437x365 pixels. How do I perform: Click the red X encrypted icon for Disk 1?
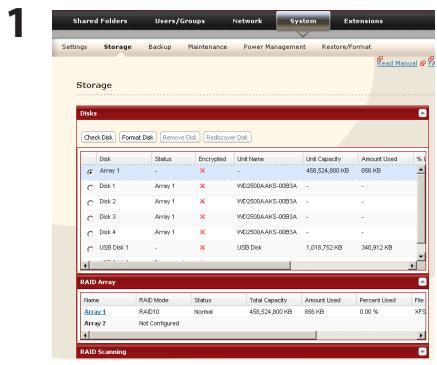pyautogui.click(x=202, y=186)
